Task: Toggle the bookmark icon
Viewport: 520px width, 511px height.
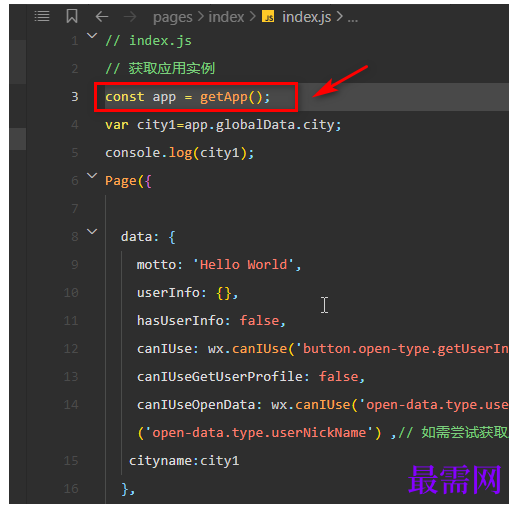Action: [72, 16]
